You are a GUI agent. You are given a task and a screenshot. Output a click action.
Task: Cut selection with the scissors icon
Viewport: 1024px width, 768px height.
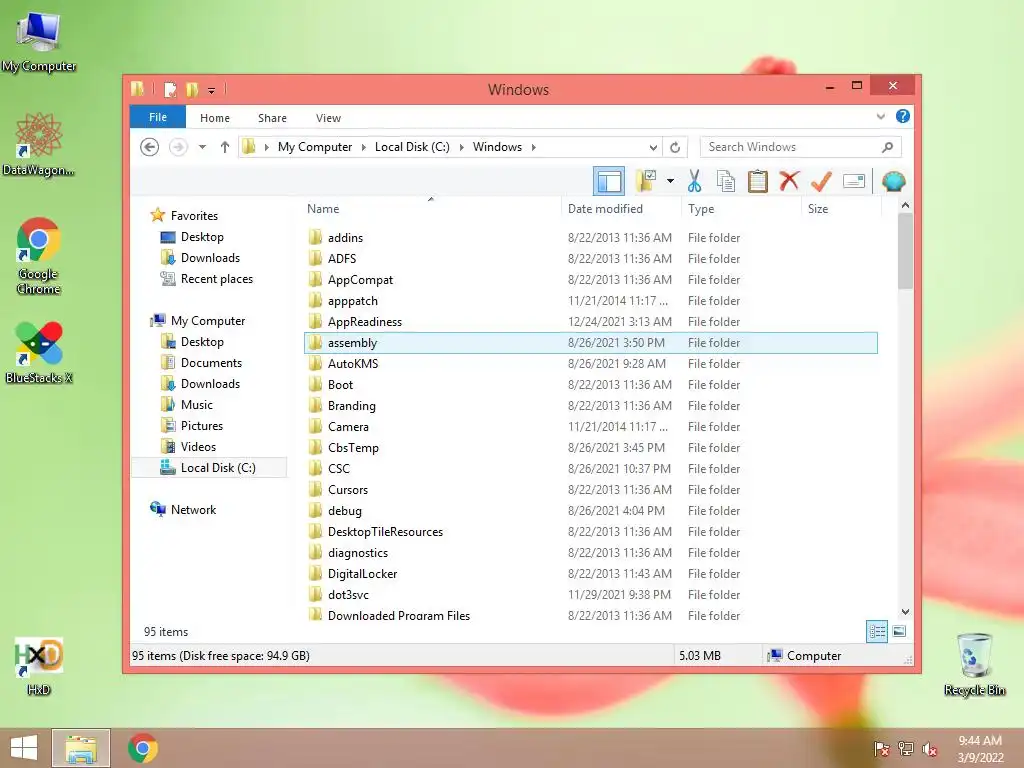tap(694, 181)
